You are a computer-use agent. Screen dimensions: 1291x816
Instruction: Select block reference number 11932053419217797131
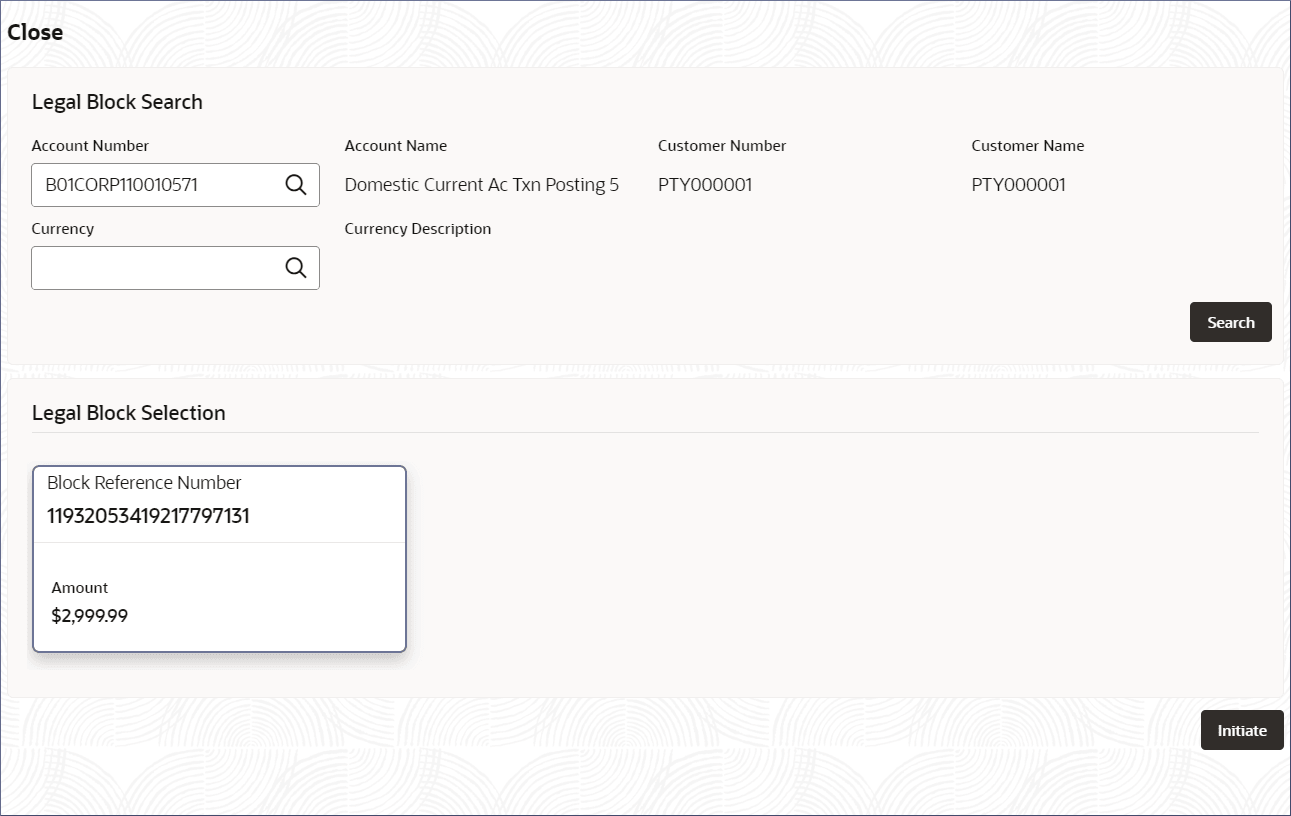click(x=148, y=516)
